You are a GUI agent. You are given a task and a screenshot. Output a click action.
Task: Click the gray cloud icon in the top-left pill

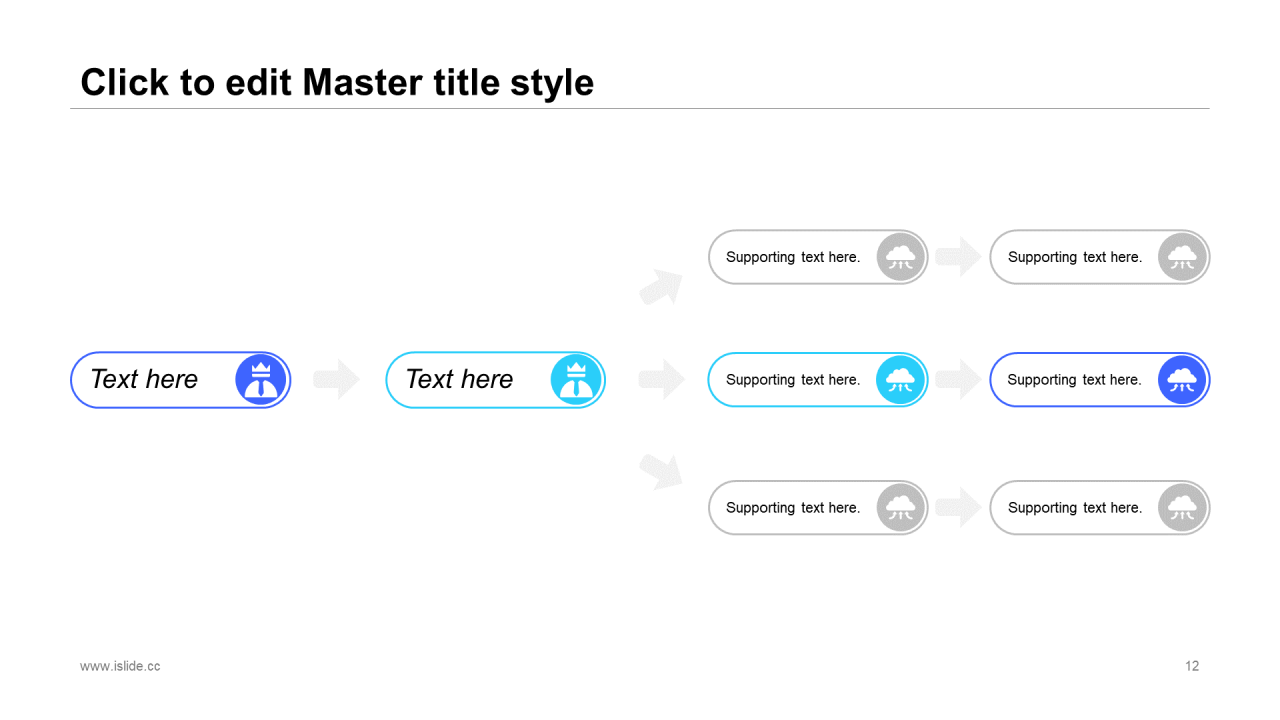[901, 257]
